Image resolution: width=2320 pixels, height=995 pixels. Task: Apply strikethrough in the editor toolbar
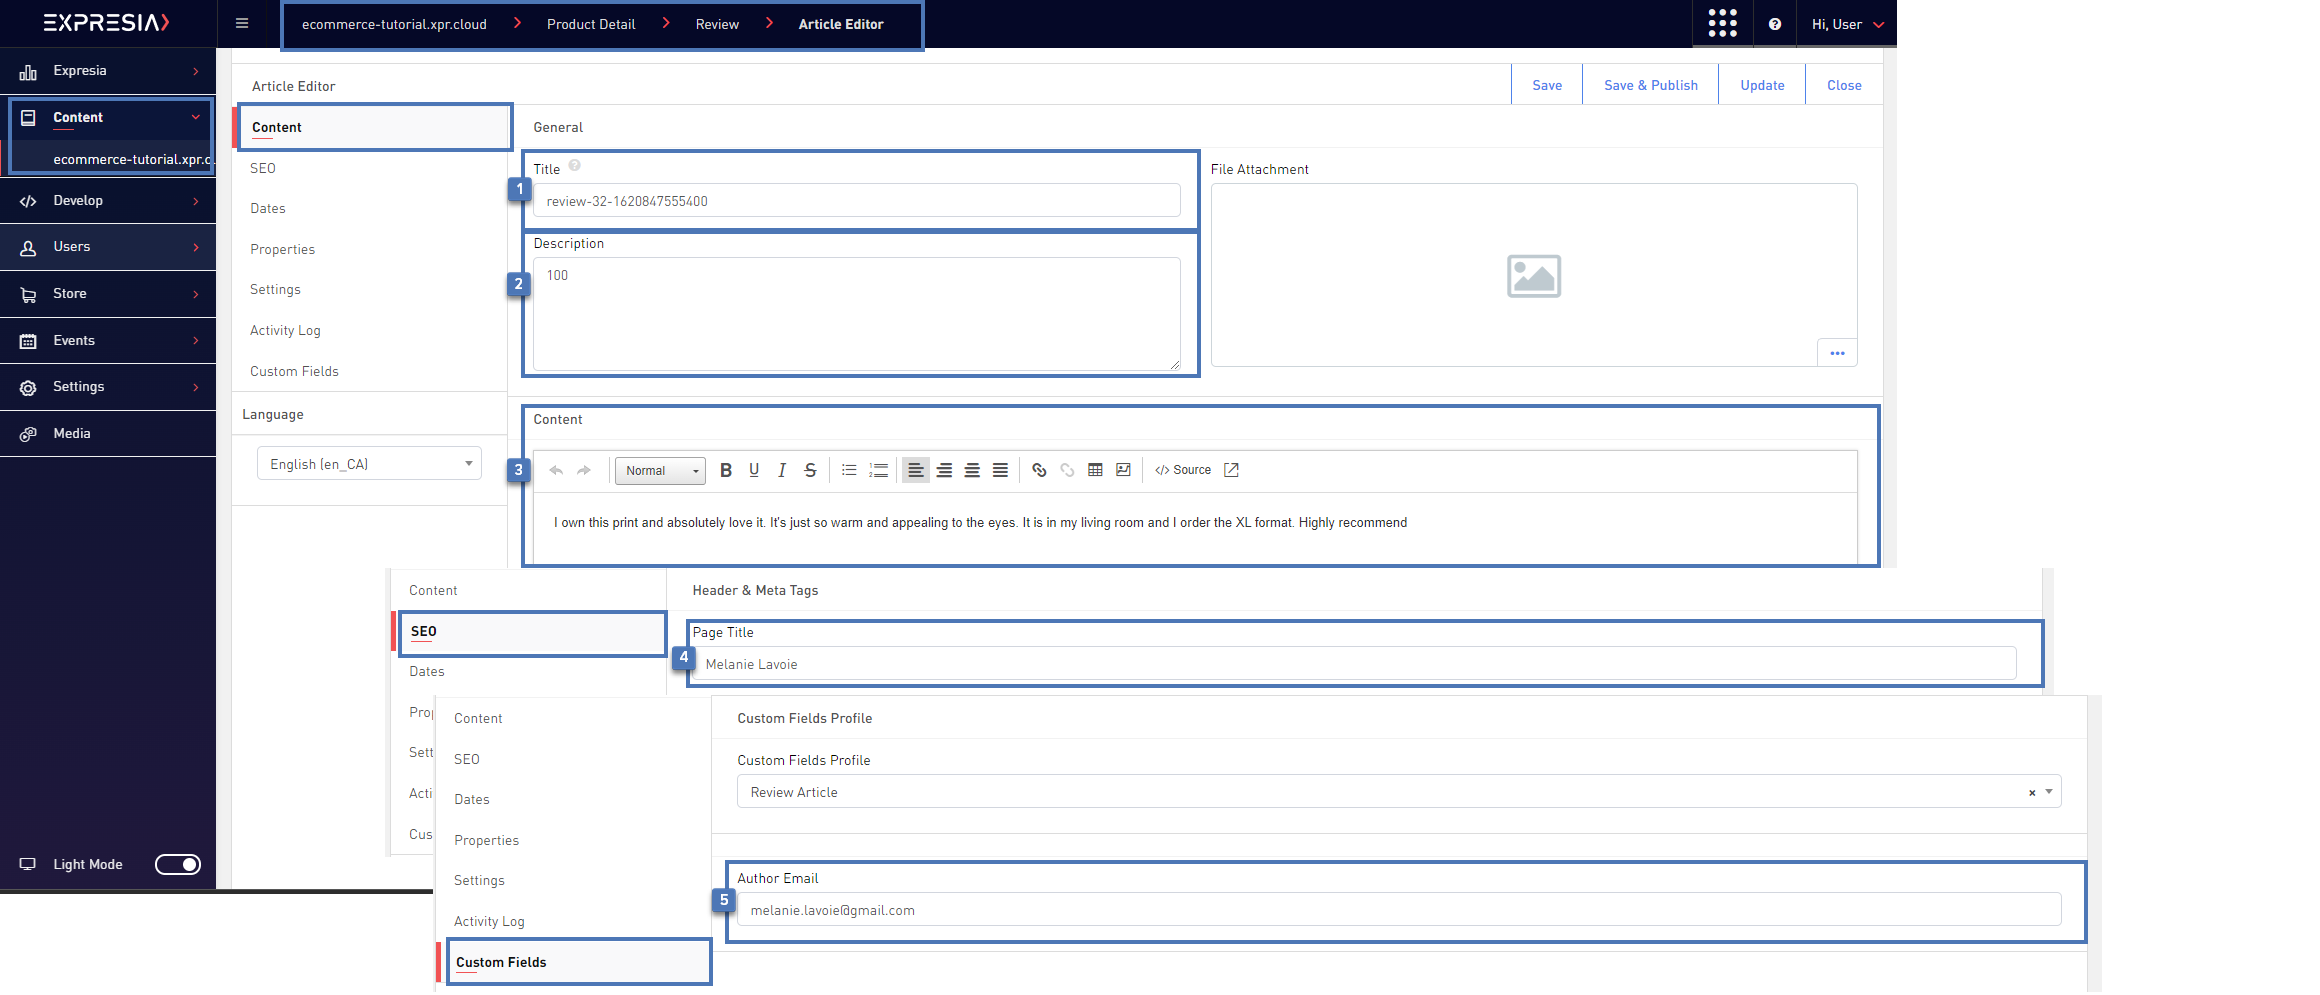810,470
